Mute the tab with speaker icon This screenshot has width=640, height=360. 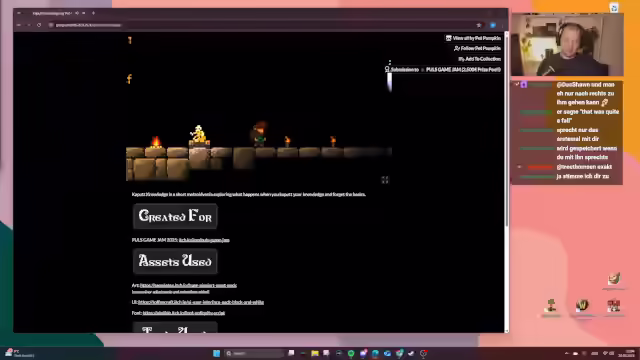[x=77, y=13]
